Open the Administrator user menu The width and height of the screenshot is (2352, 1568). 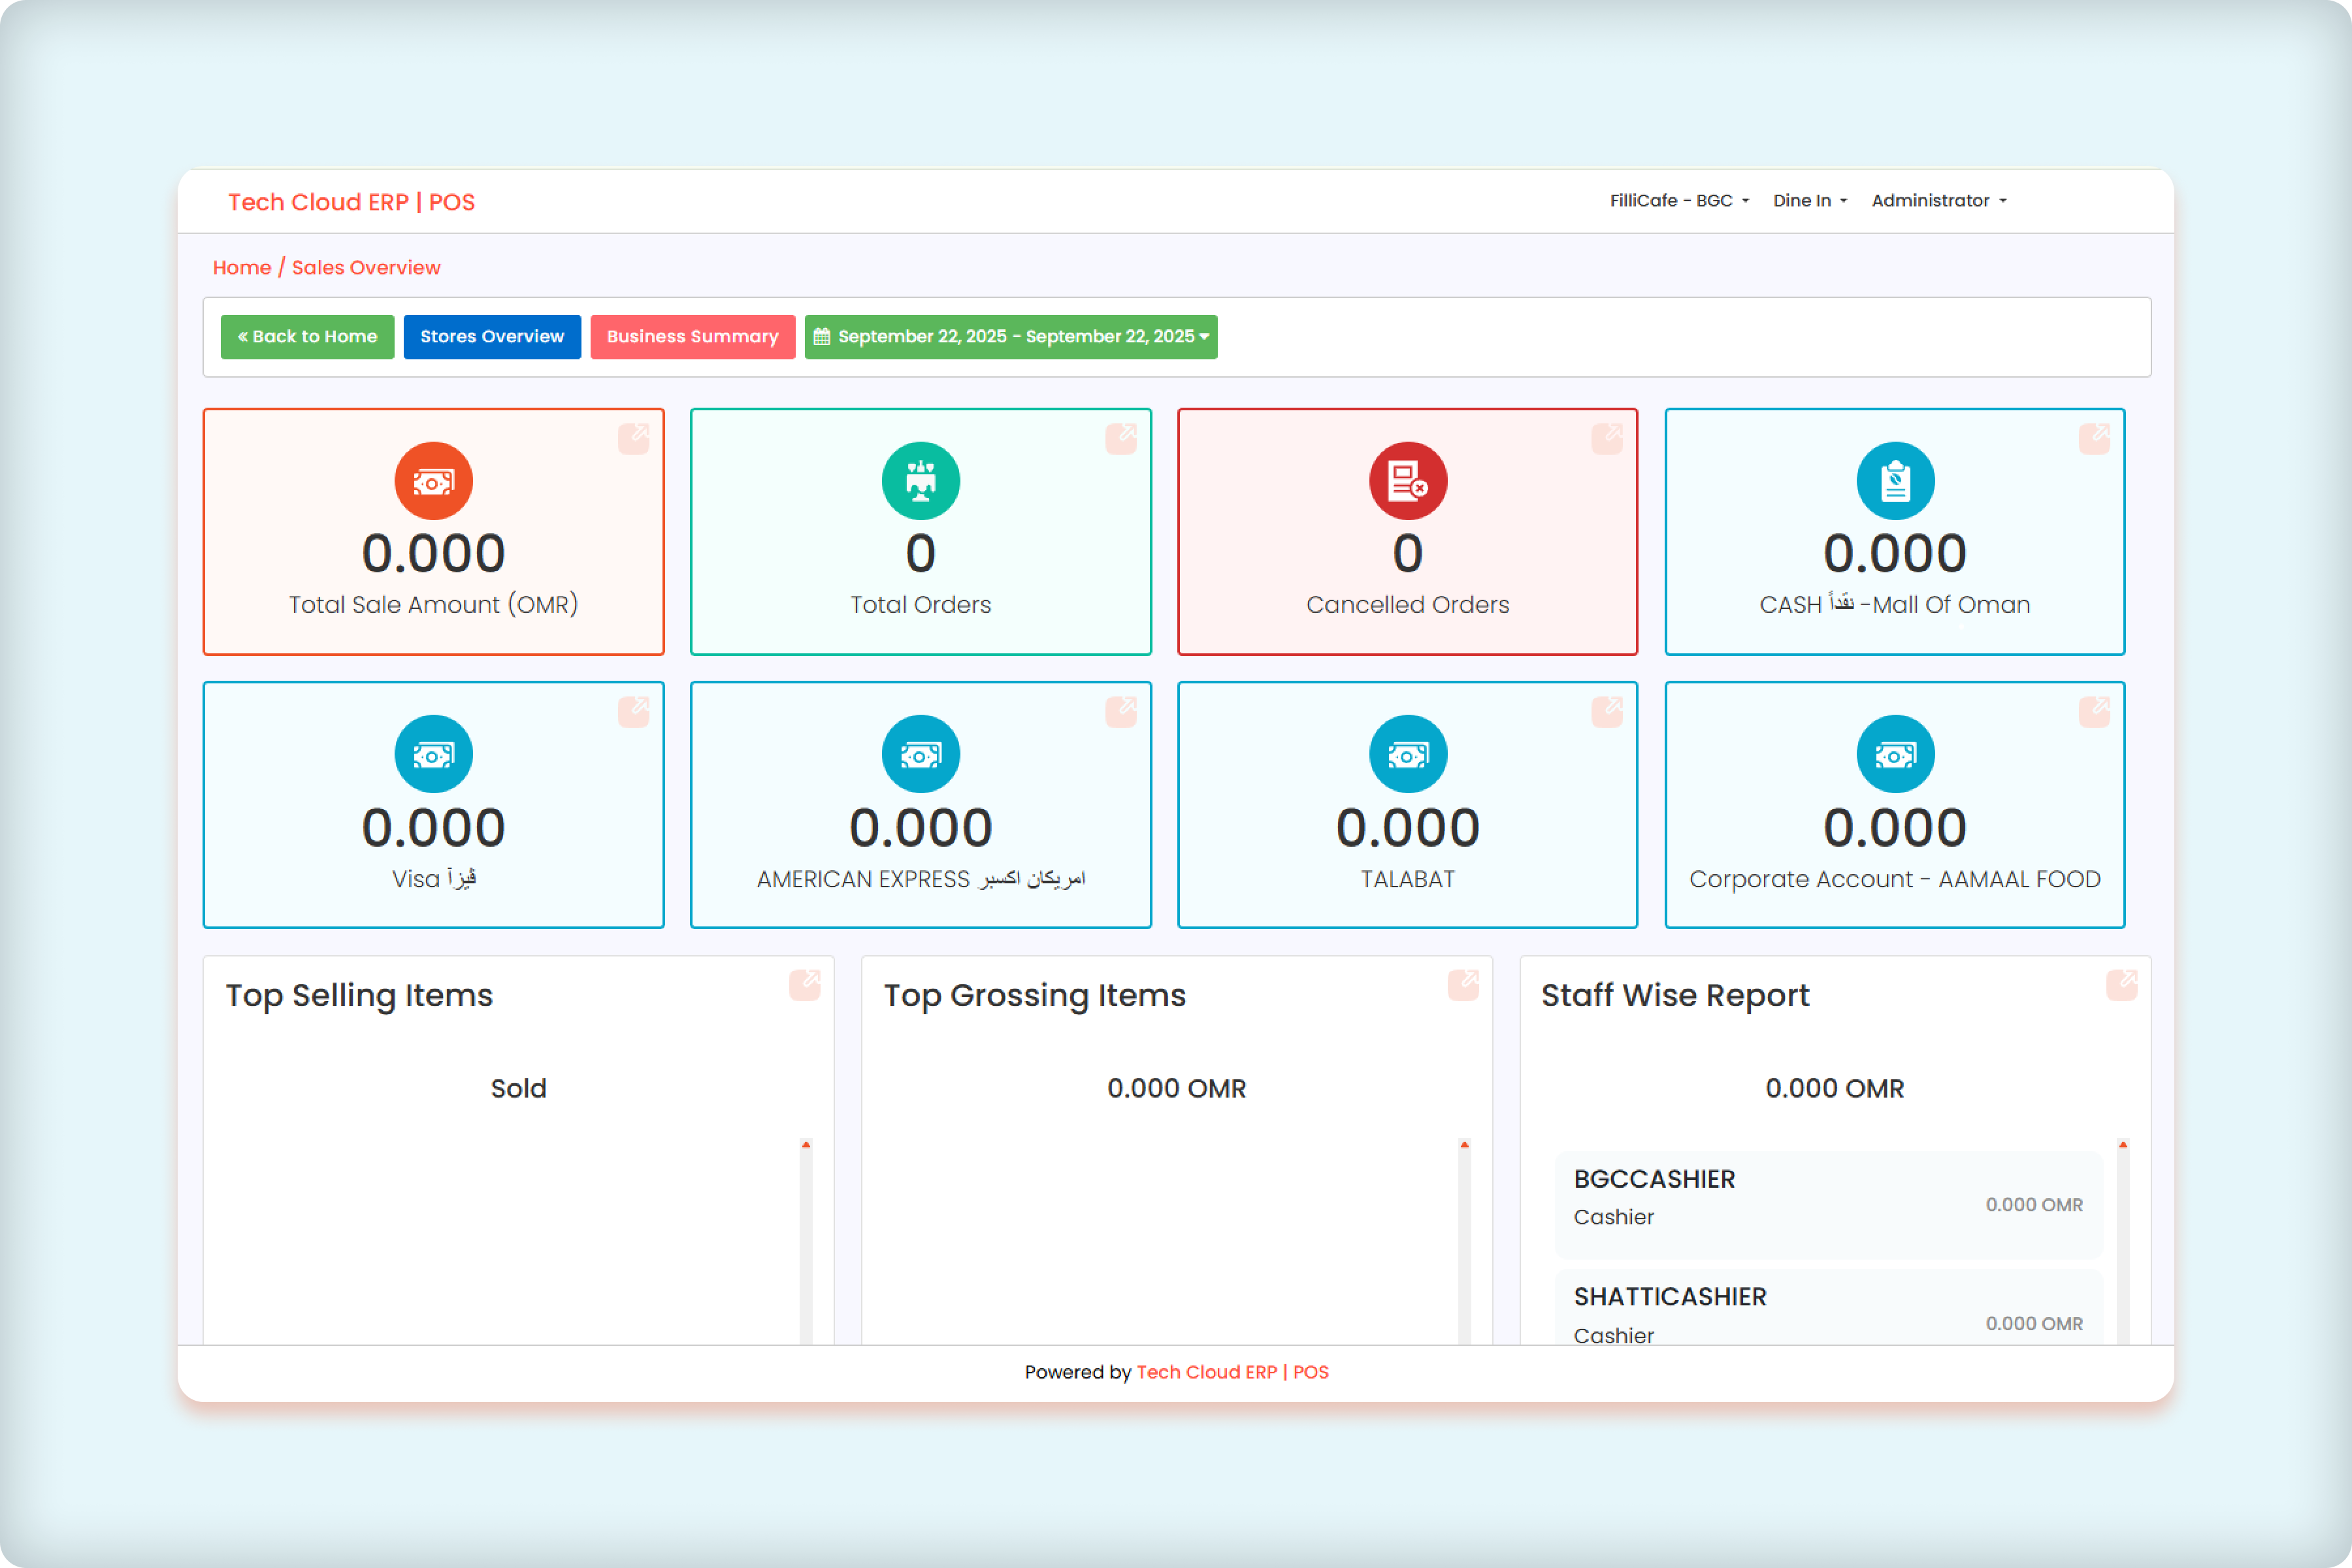[x=1938, y=201]
